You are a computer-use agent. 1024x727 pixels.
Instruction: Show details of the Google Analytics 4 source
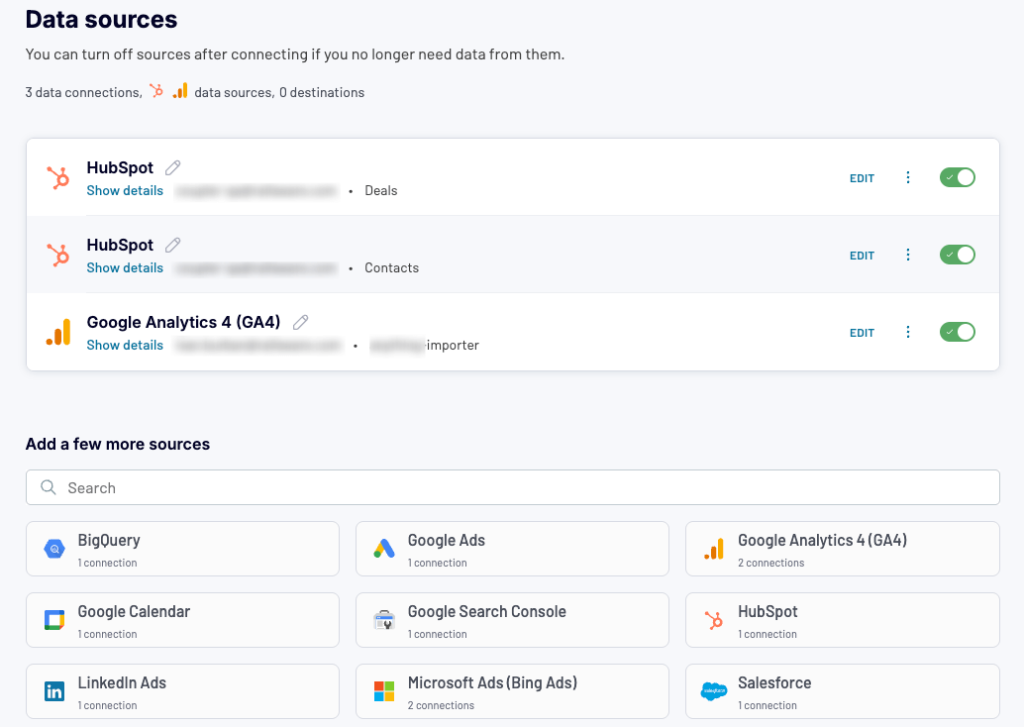125,345
